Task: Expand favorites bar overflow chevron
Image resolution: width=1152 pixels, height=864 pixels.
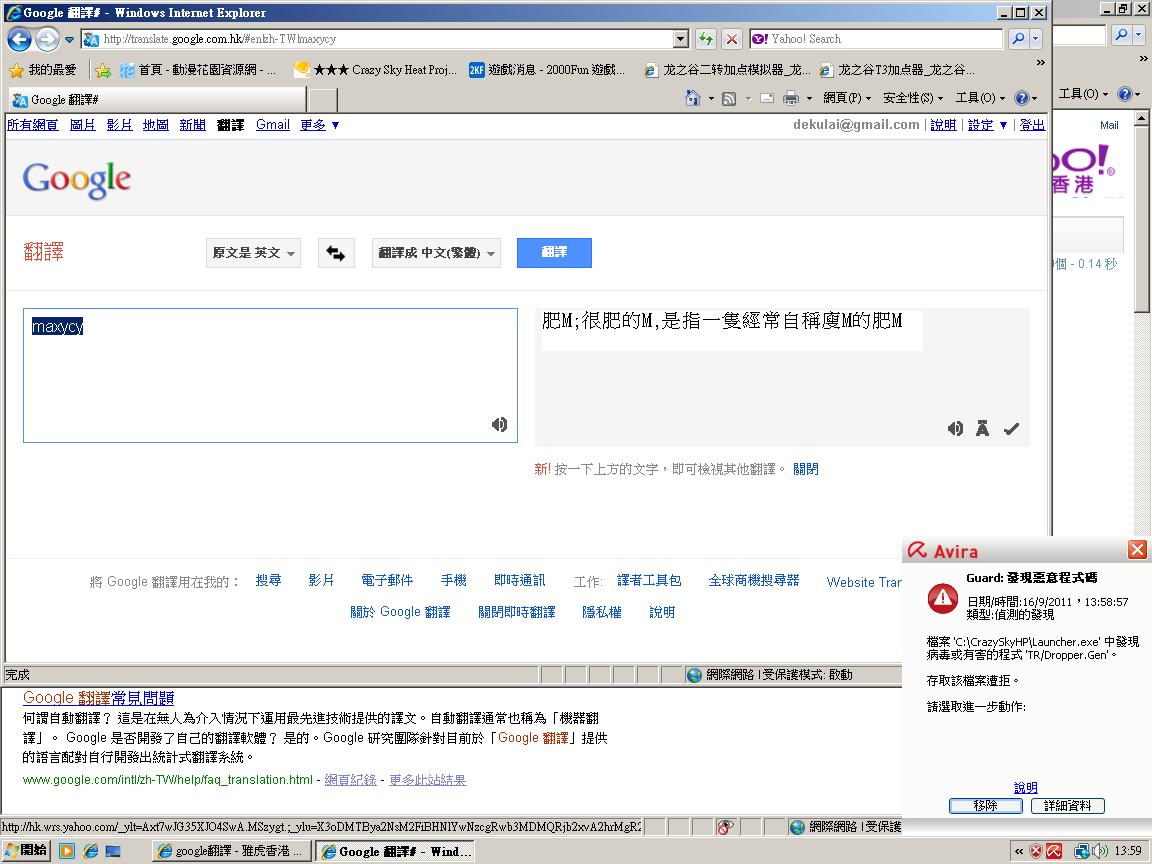Action: pos(1040,63)
